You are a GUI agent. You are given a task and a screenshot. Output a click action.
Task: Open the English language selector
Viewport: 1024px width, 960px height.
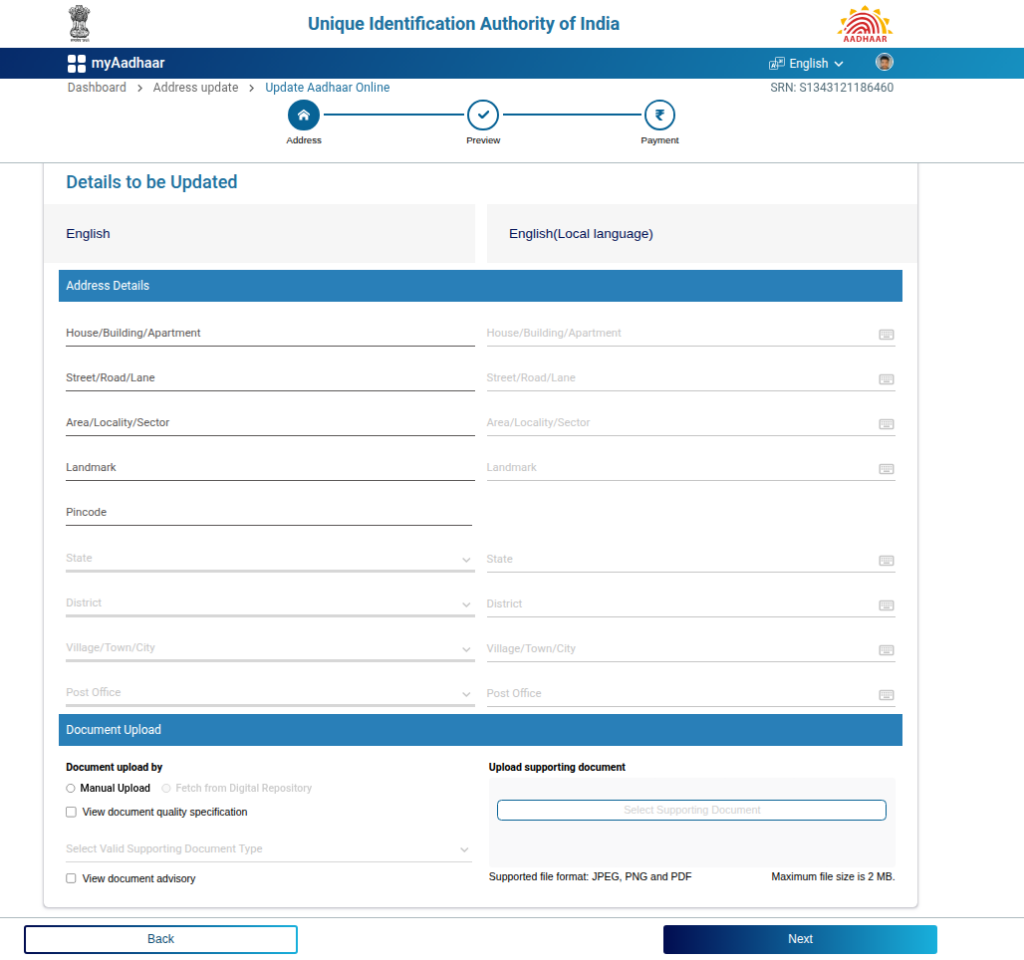807,64
